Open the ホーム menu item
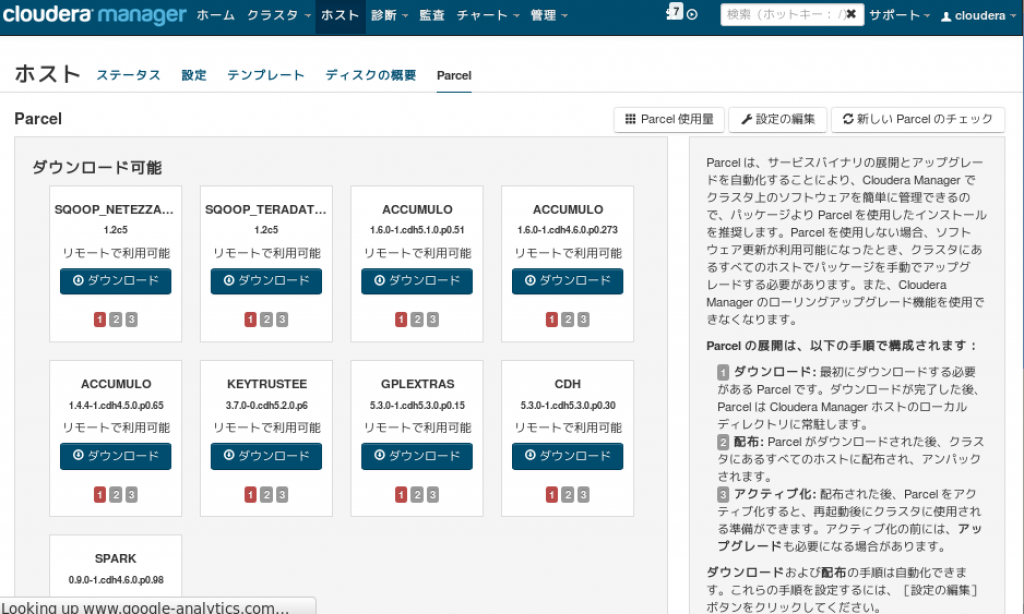This screenshot has height=614, width=1024. tap(216, 15)
